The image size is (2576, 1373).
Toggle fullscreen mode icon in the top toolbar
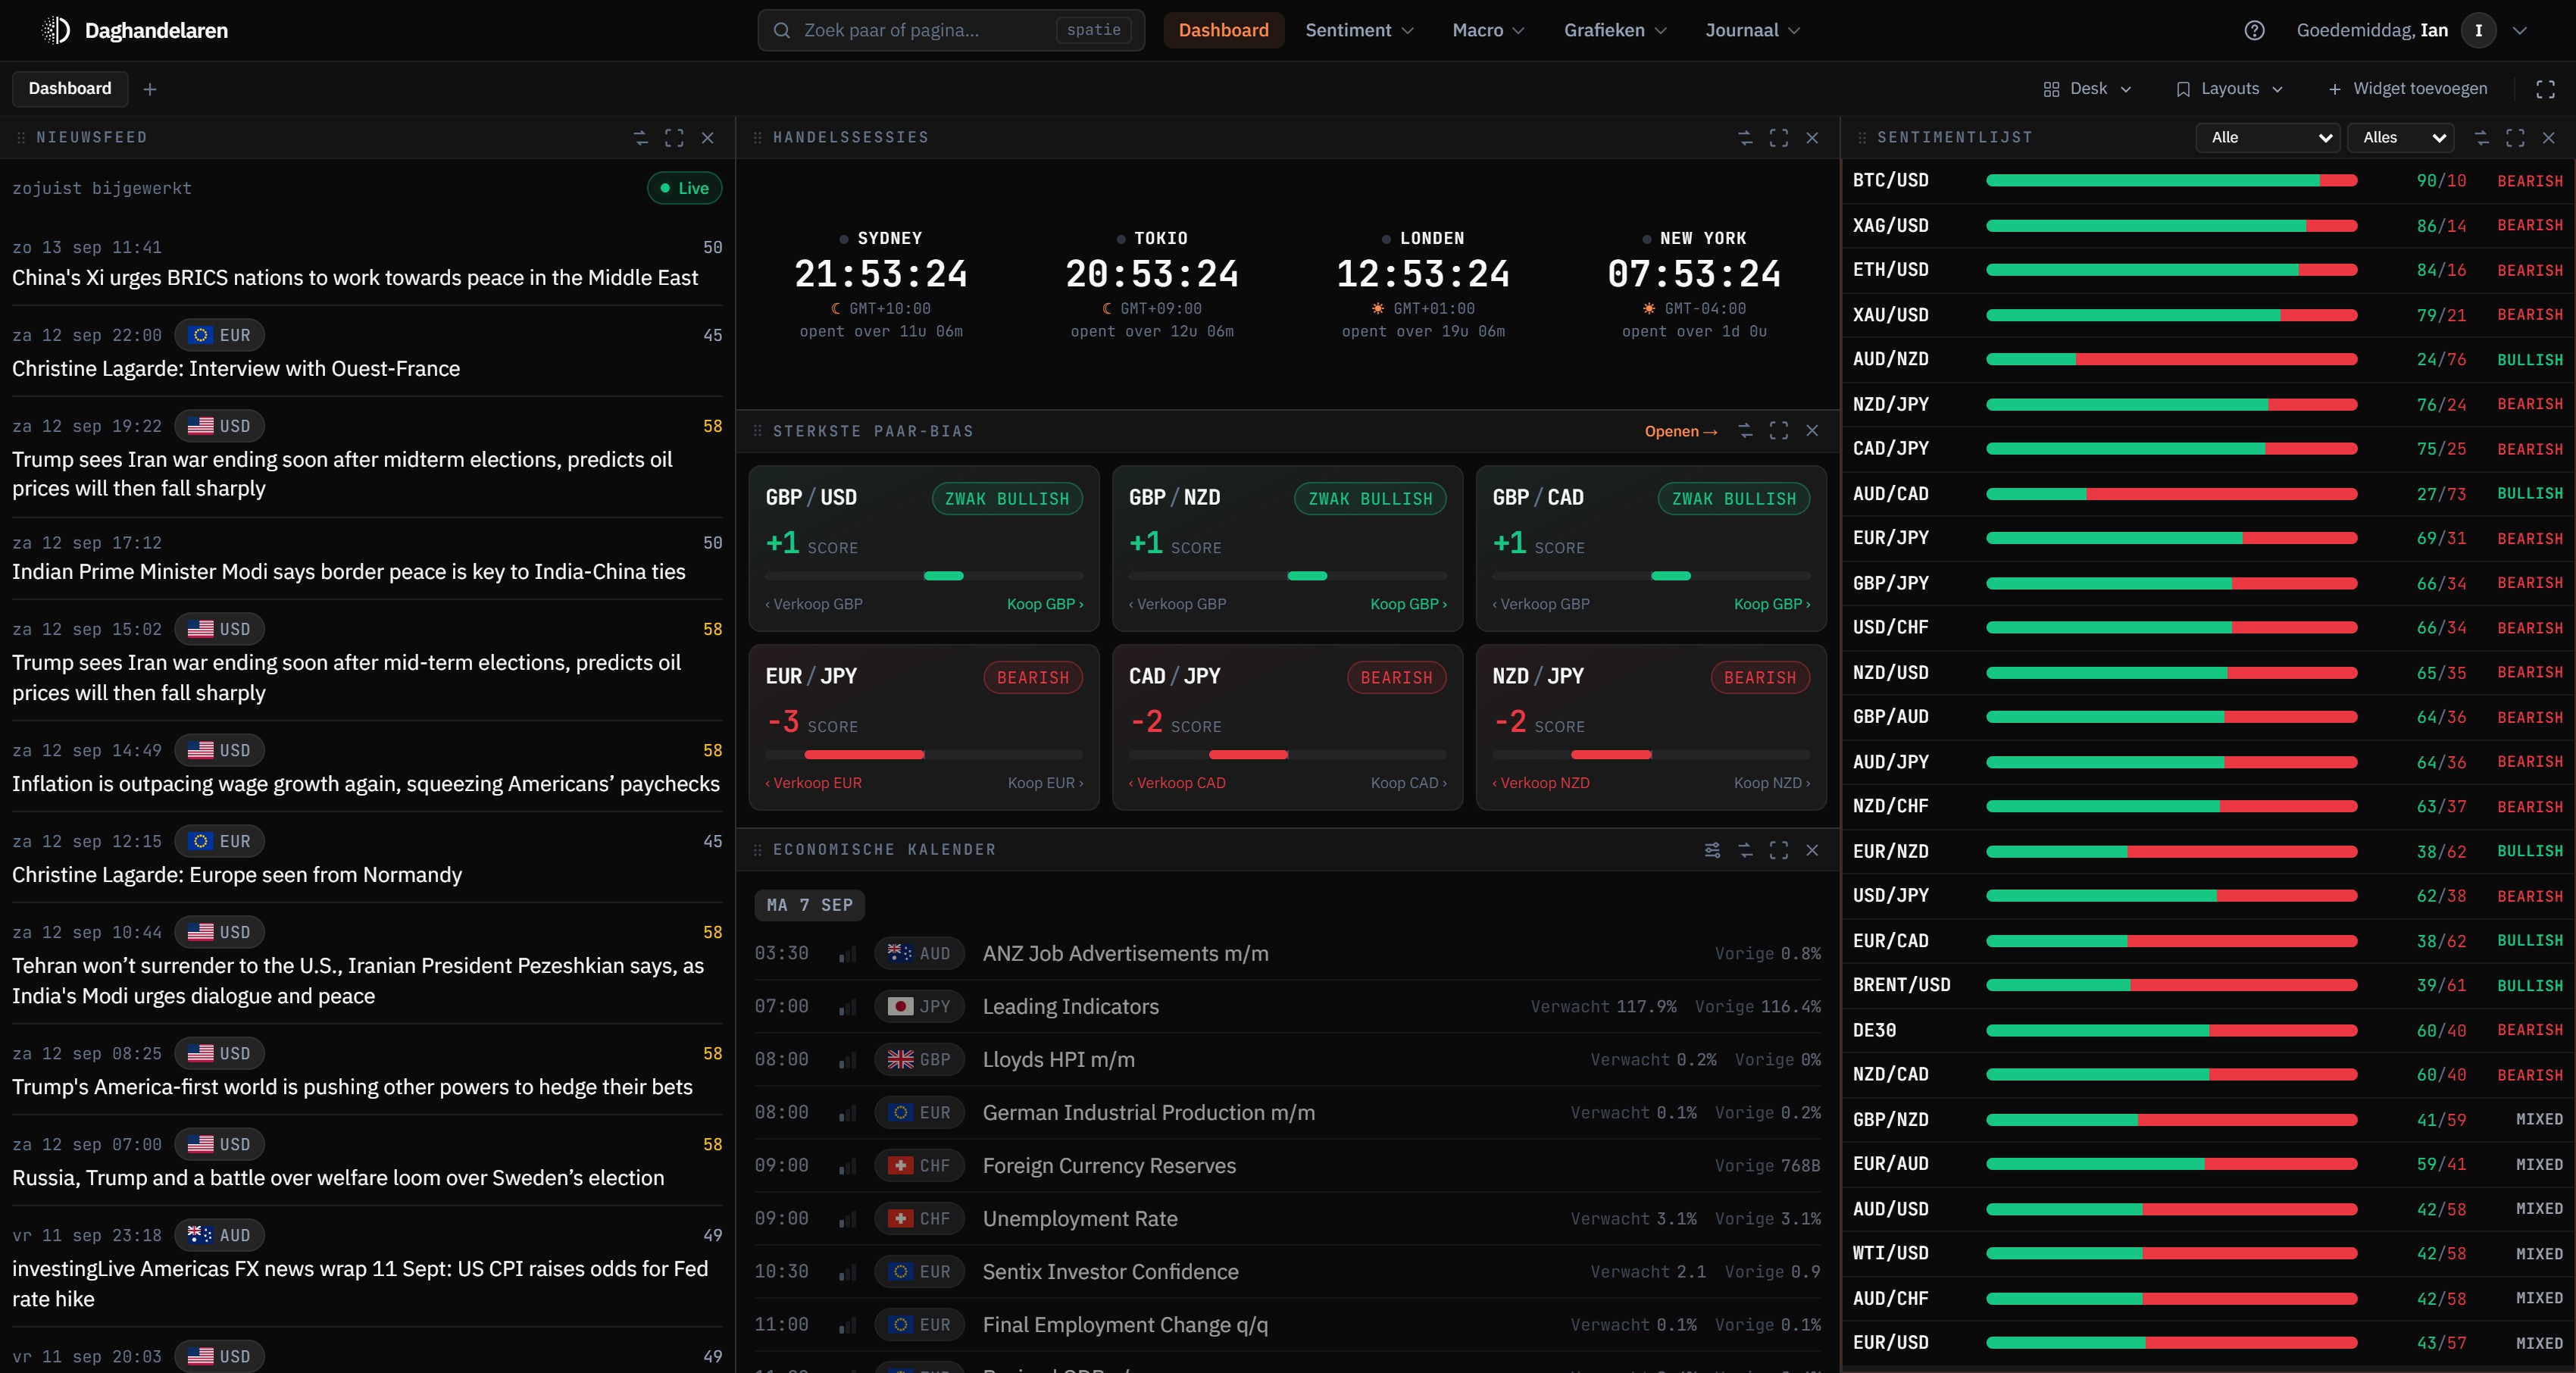point(2545,89)
